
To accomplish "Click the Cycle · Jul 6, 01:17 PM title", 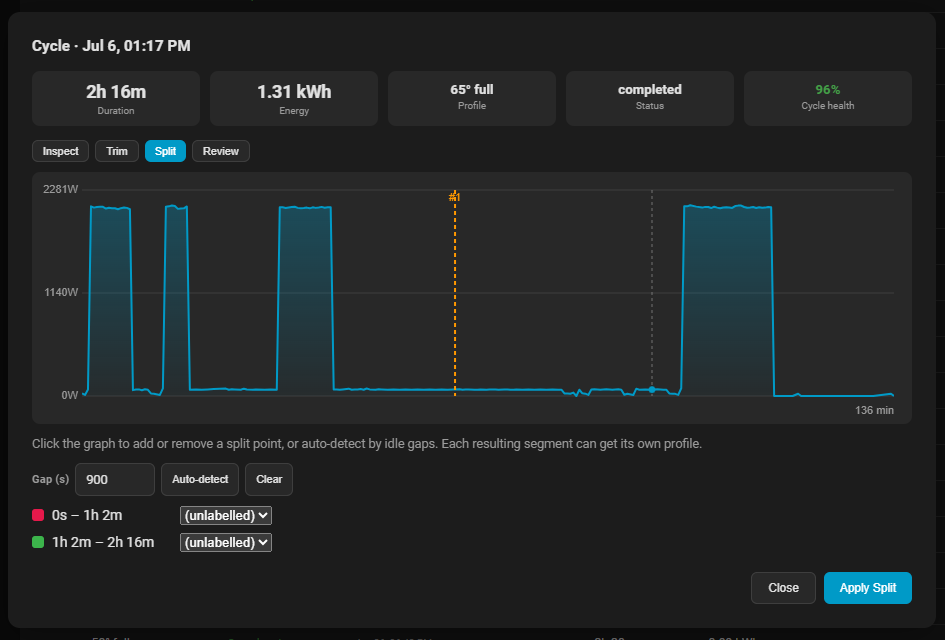I will click(111, 46).
